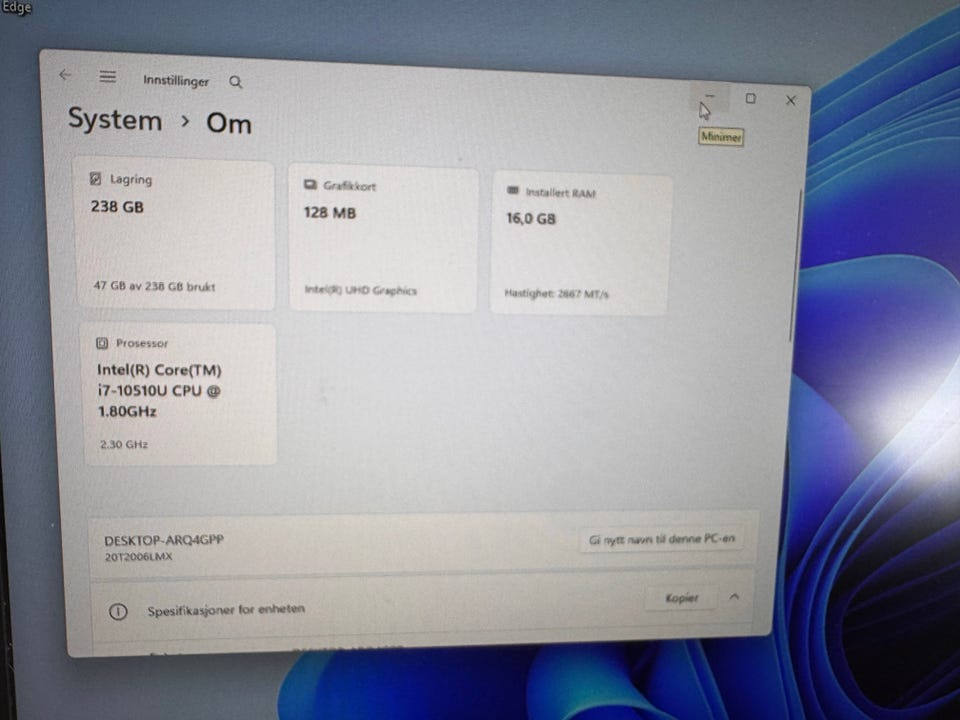
Task: Minimize the Innstillinger window
Action: (x=710, y=96)
